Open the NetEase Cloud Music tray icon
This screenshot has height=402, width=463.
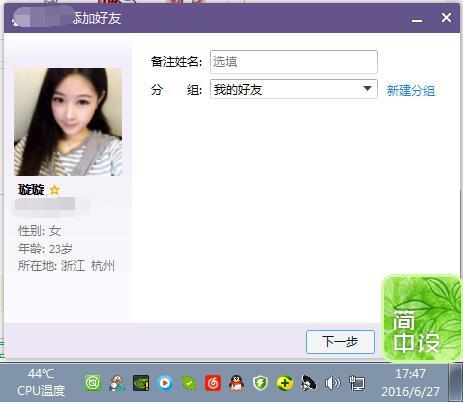click(x=213, y=383)
